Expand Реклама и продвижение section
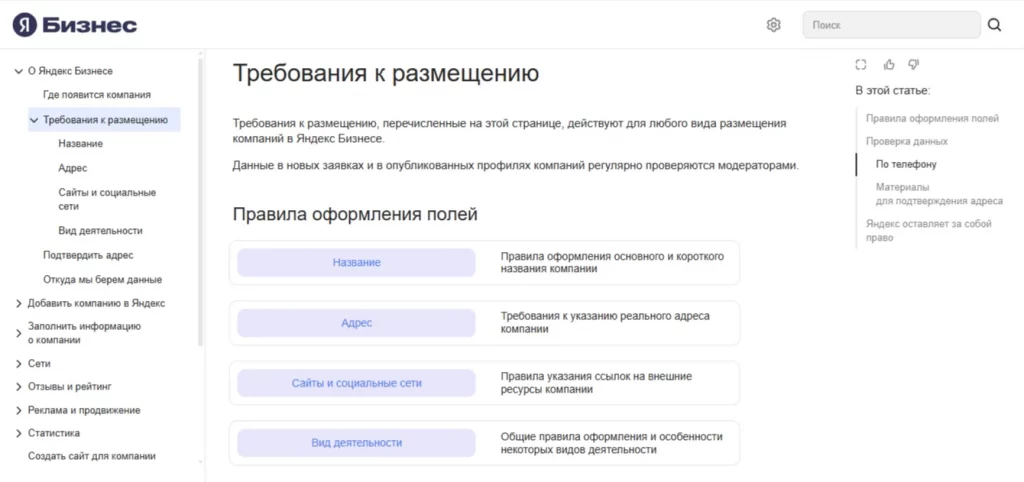The height and width of the screenshot is (482, 1024). (x=18, y=410)
